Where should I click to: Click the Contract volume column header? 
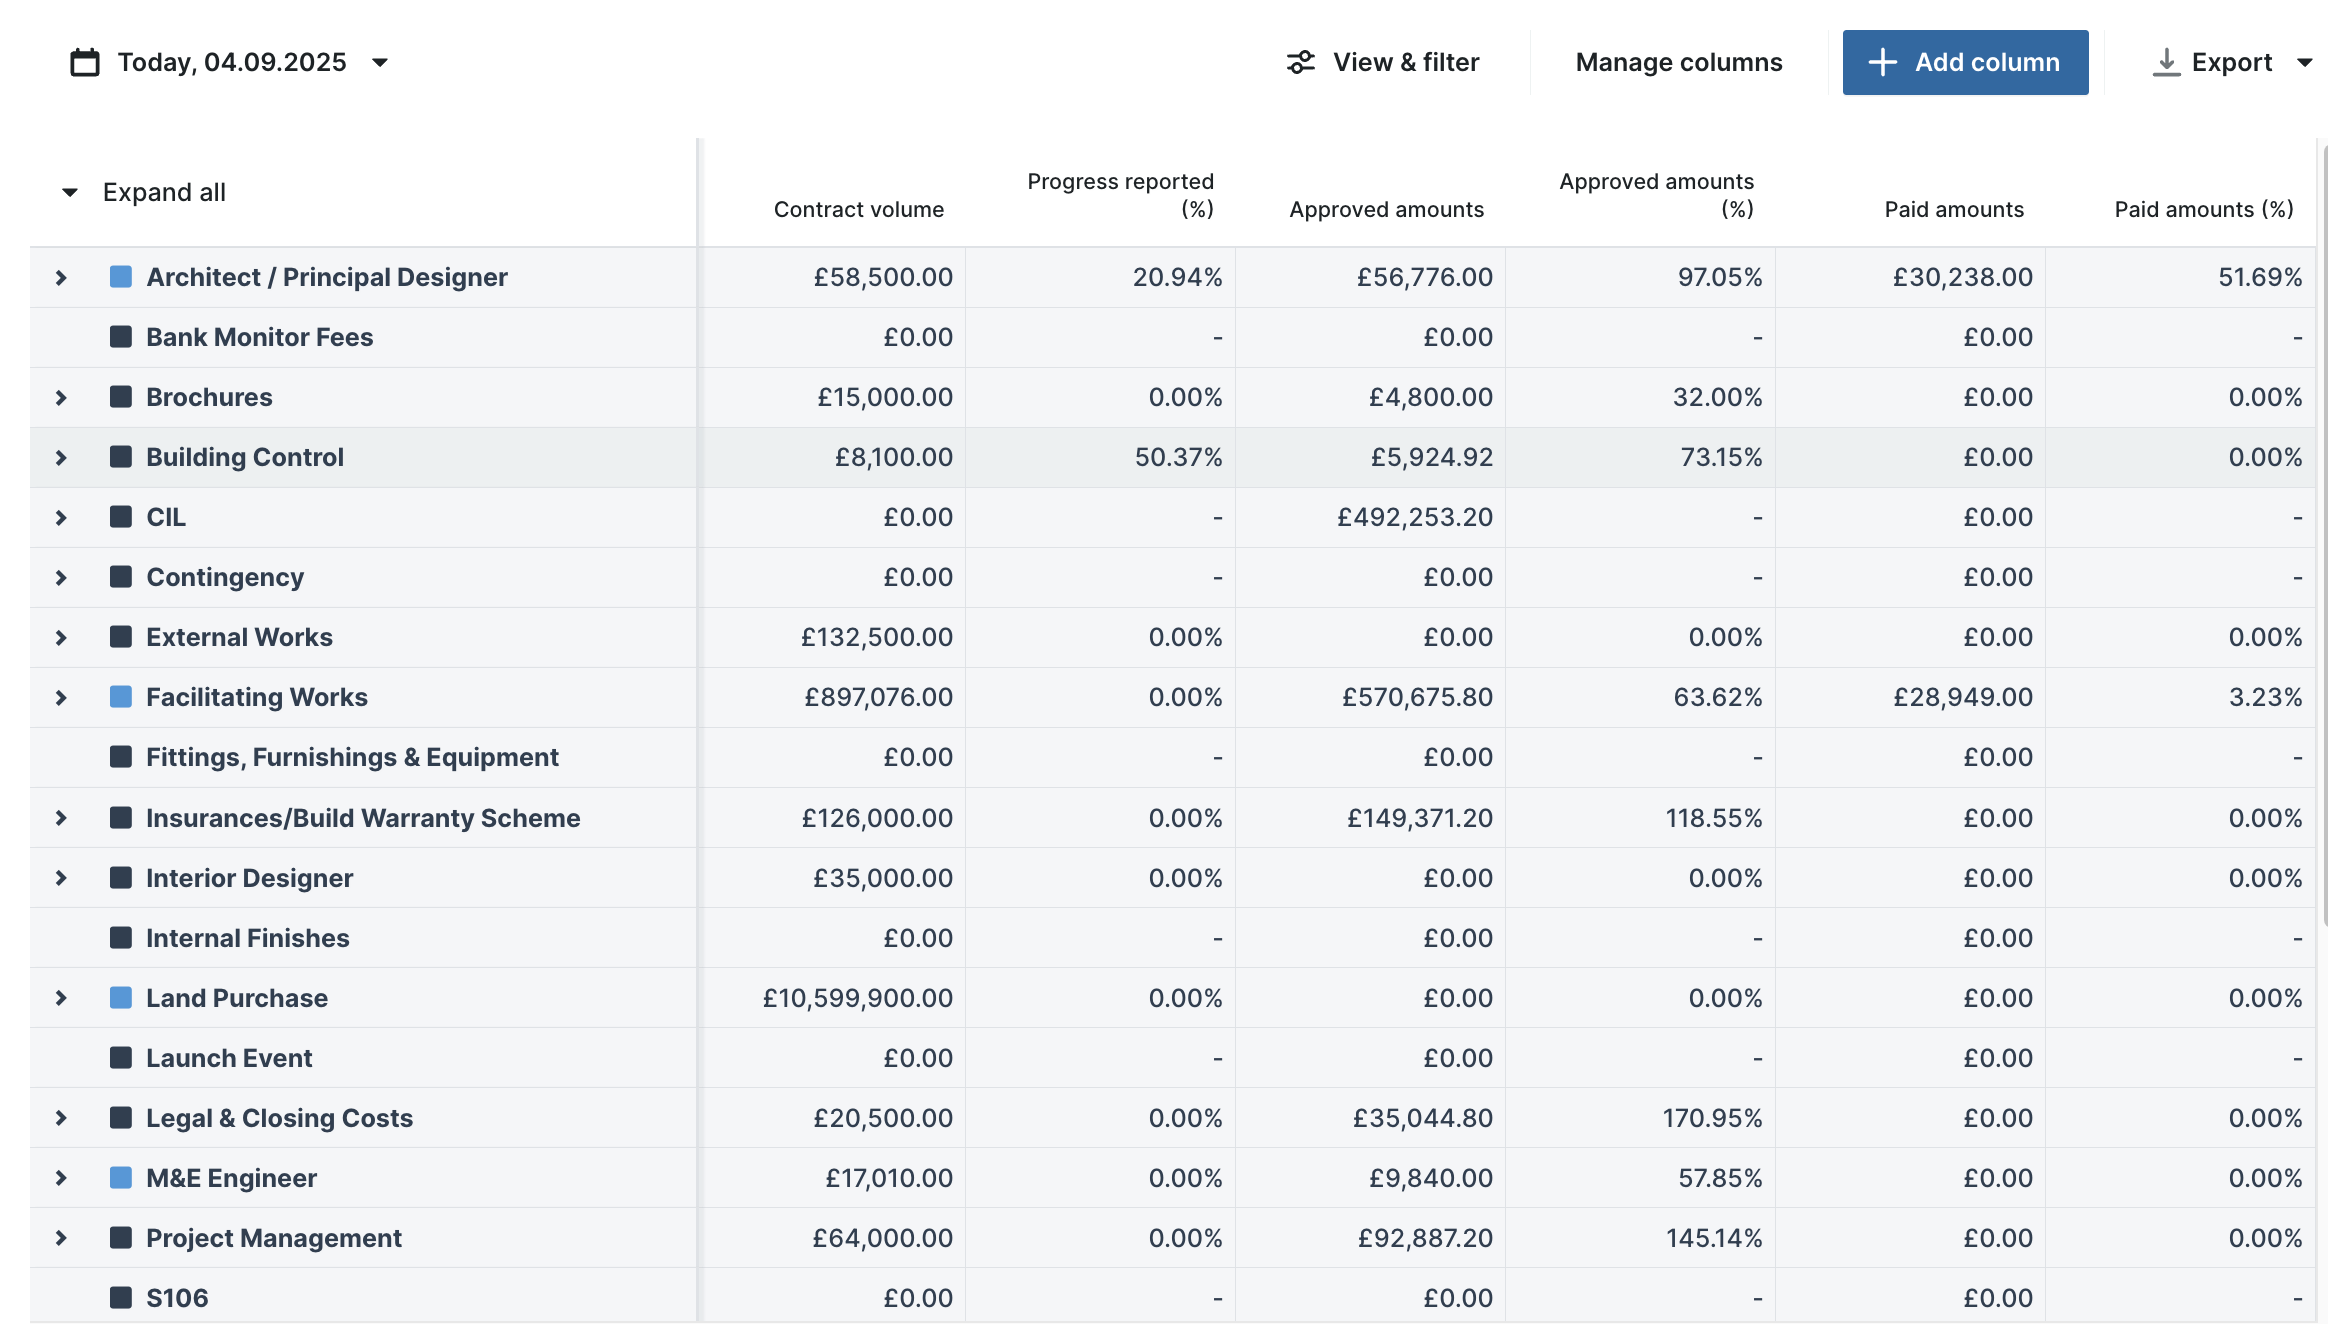[858, 209]
